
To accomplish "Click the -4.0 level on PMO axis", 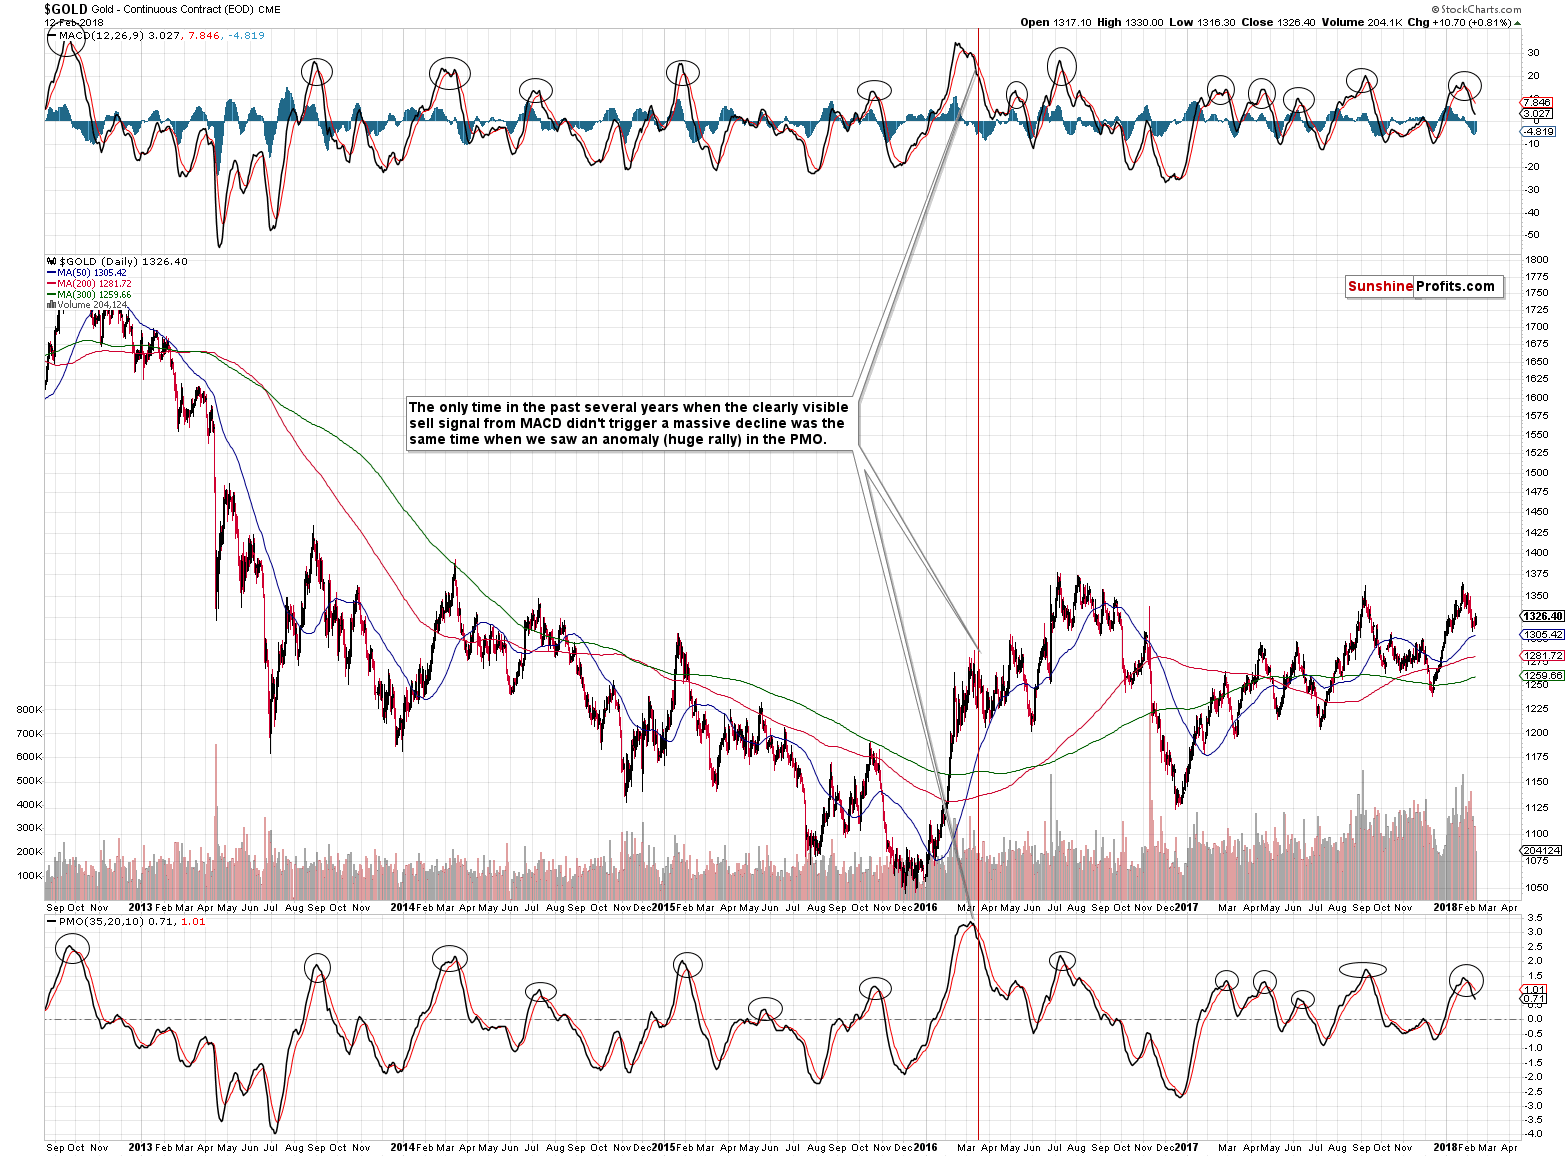I will coord(1533,1135).
